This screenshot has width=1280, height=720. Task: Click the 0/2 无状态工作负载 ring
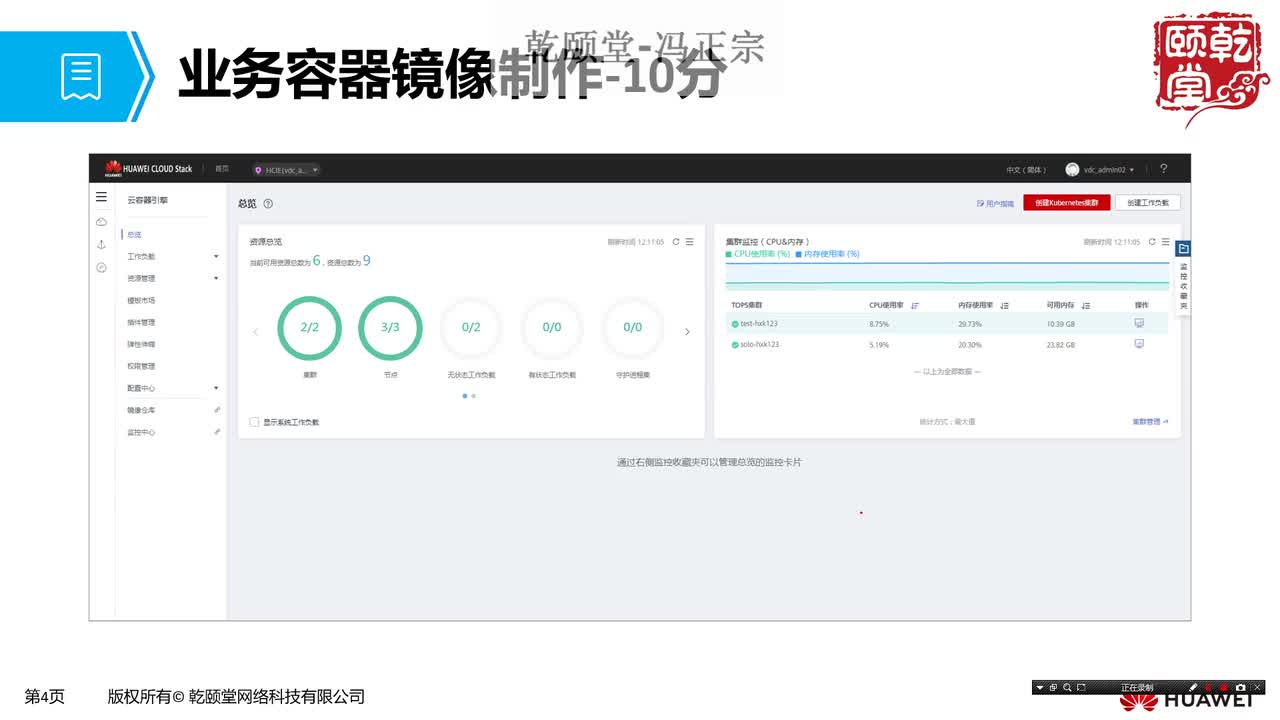point(471,328)
